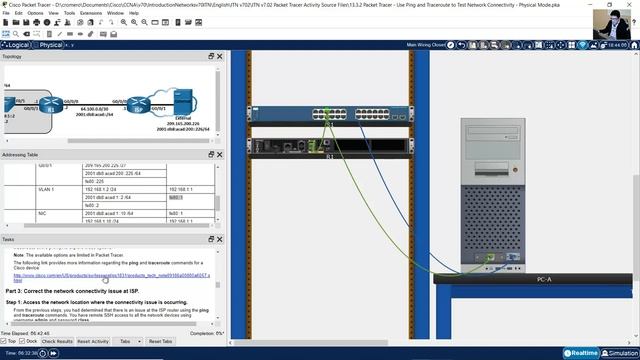Zoom in using the magnifier plus icon
The height and width of the screenshot is (360, 640).
[124, 22]
